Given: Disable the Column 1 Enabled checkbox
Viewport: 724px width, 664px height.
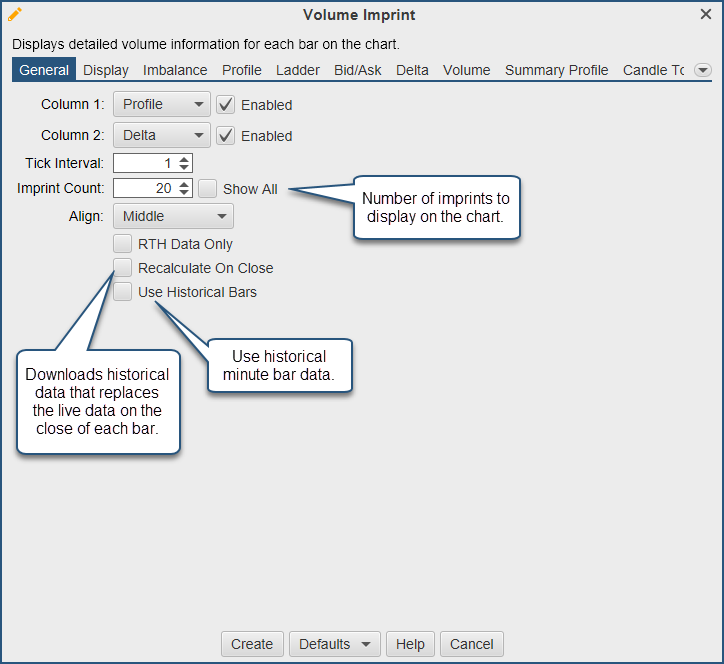Looking at the screenshot, I should tap(226, 104).
